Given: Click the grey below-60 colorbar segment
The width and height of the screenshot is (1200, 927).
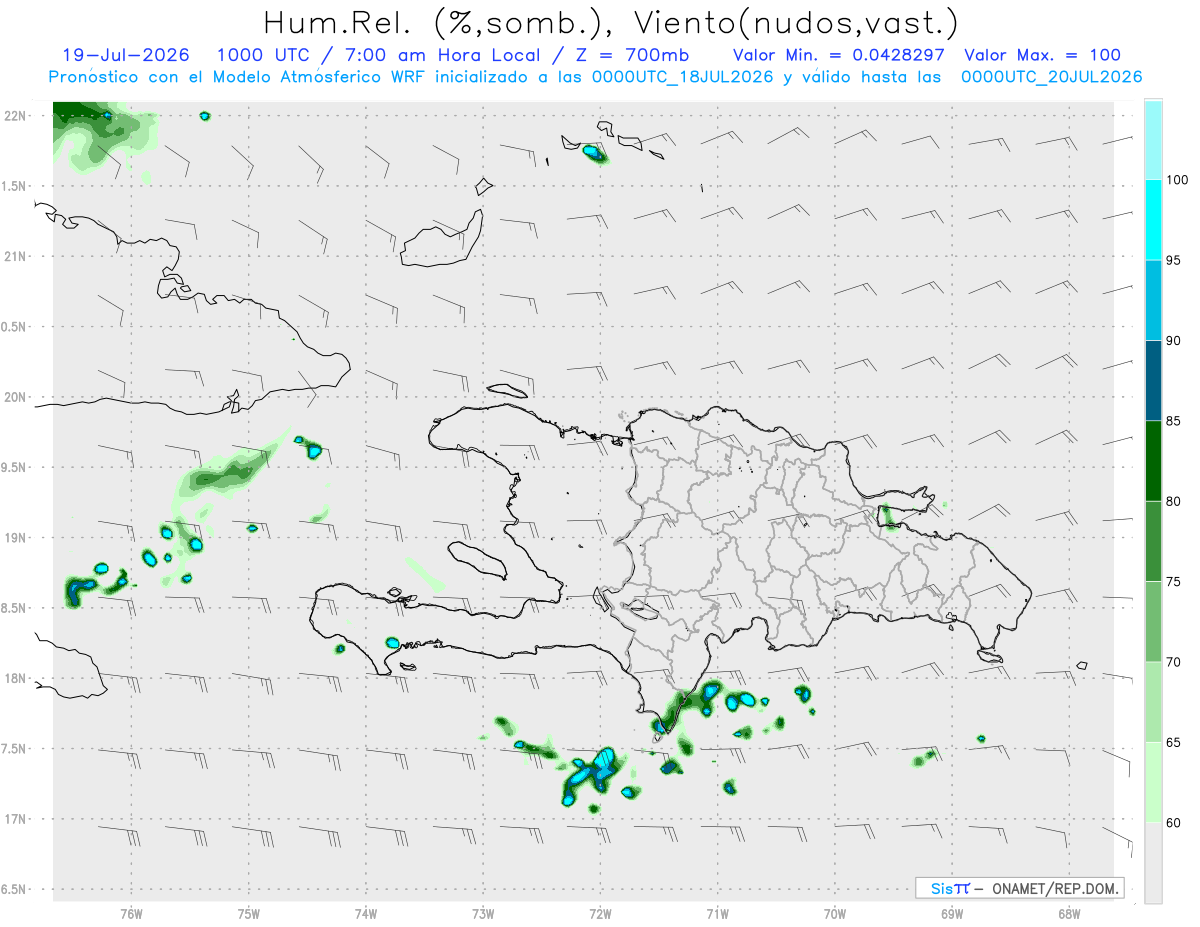Looking at the screenshot, I should coord(1152,862).
